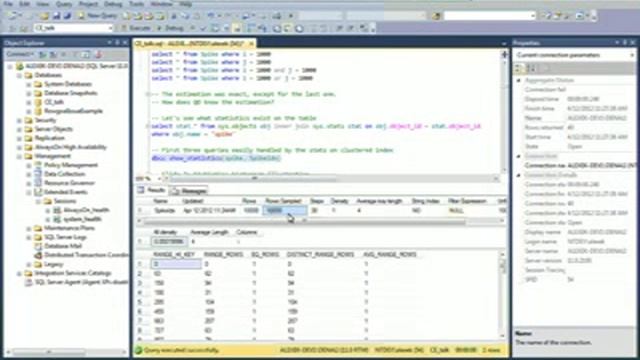Click the Database Mail icon
The height and width of the screenshot is (360, 640).
[x=38, y=246]
